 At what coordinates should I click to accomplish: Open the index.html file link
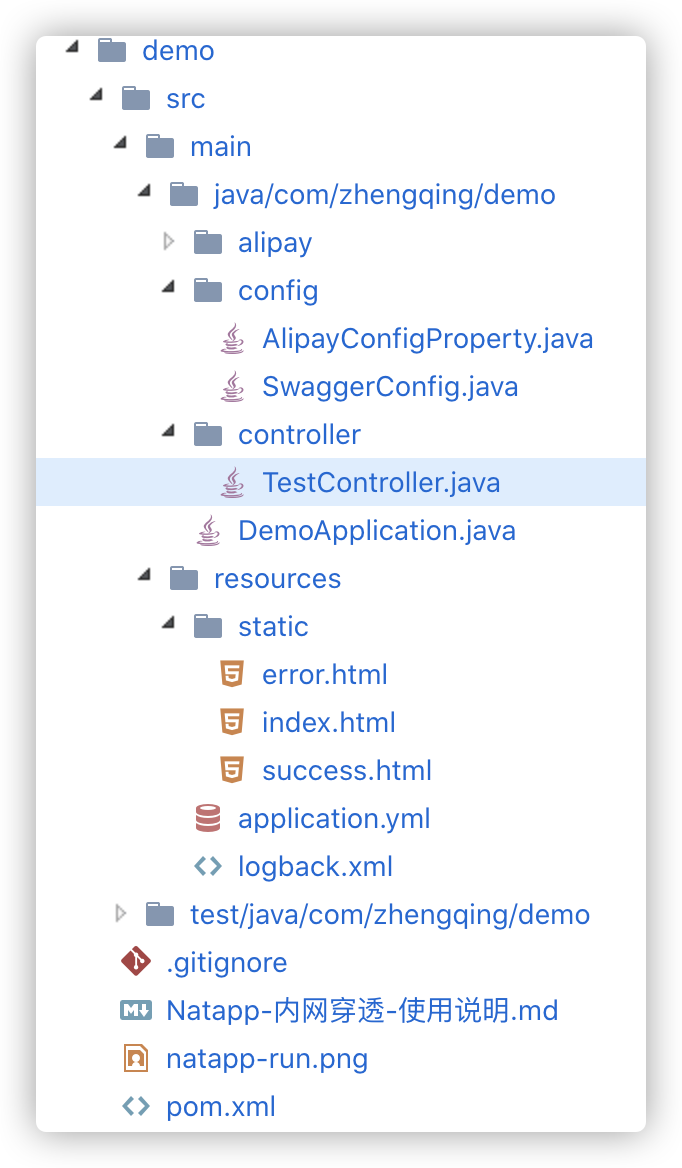point(328,723)
